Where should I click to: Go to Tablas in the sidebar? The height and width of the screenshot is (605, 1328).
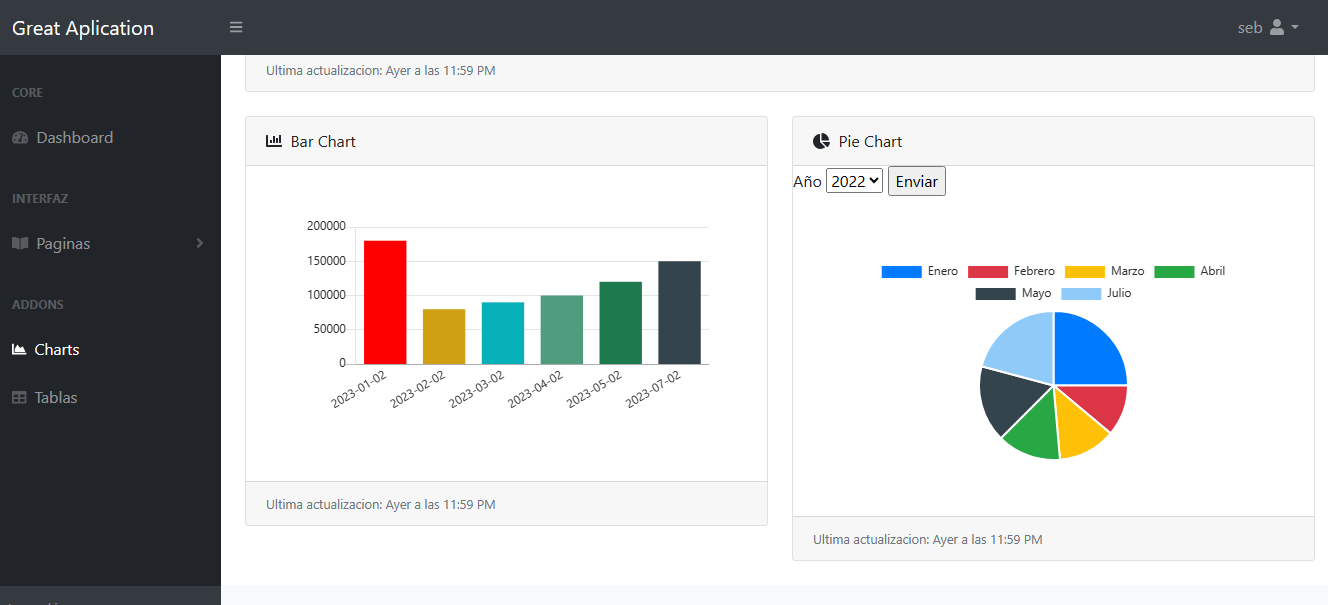click(55, 398)
